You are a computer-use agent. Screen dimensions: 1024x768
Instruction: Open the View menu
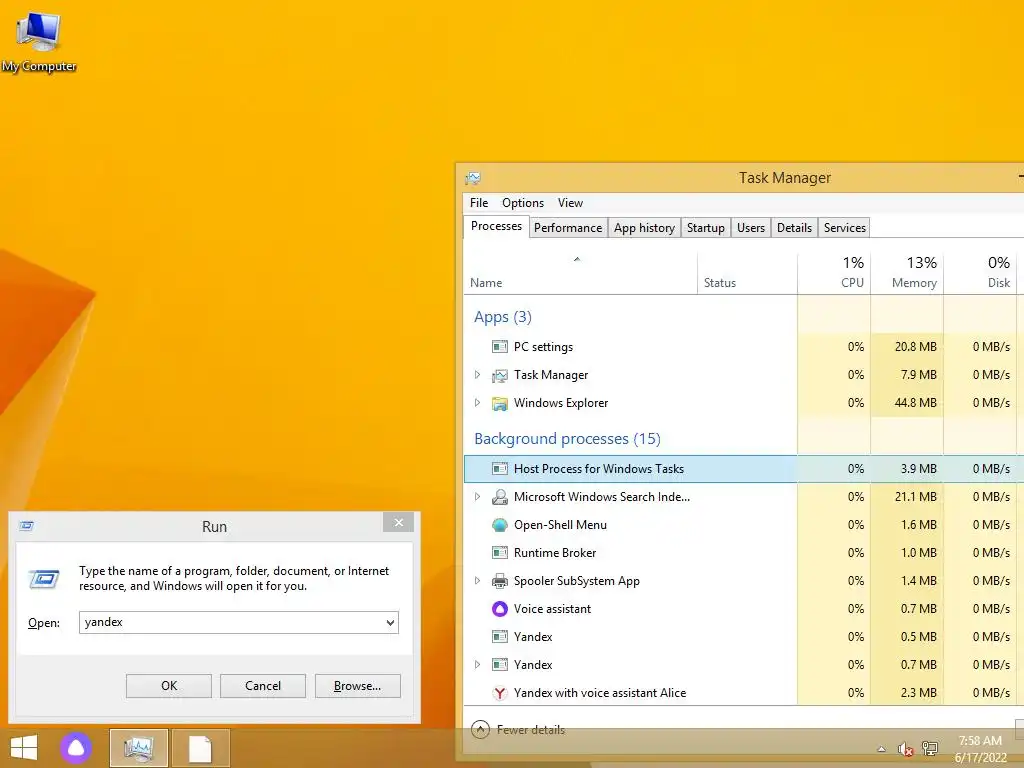pos(570,203)
